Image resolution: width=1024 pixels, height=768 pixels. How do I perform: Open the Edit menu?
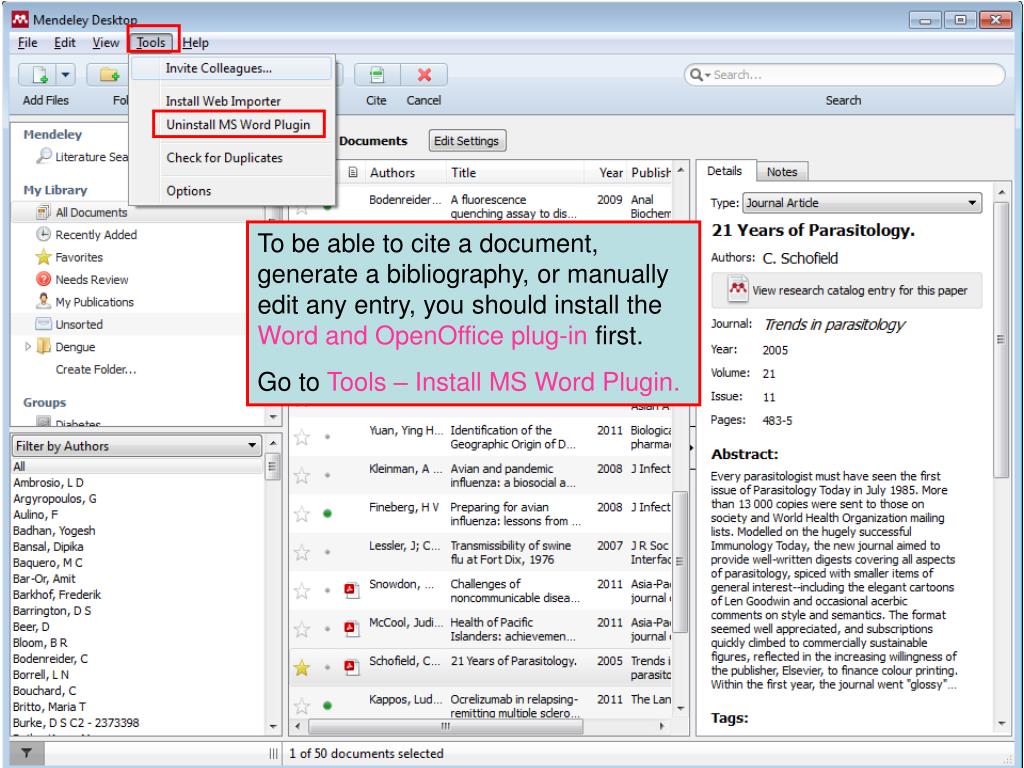65,43
